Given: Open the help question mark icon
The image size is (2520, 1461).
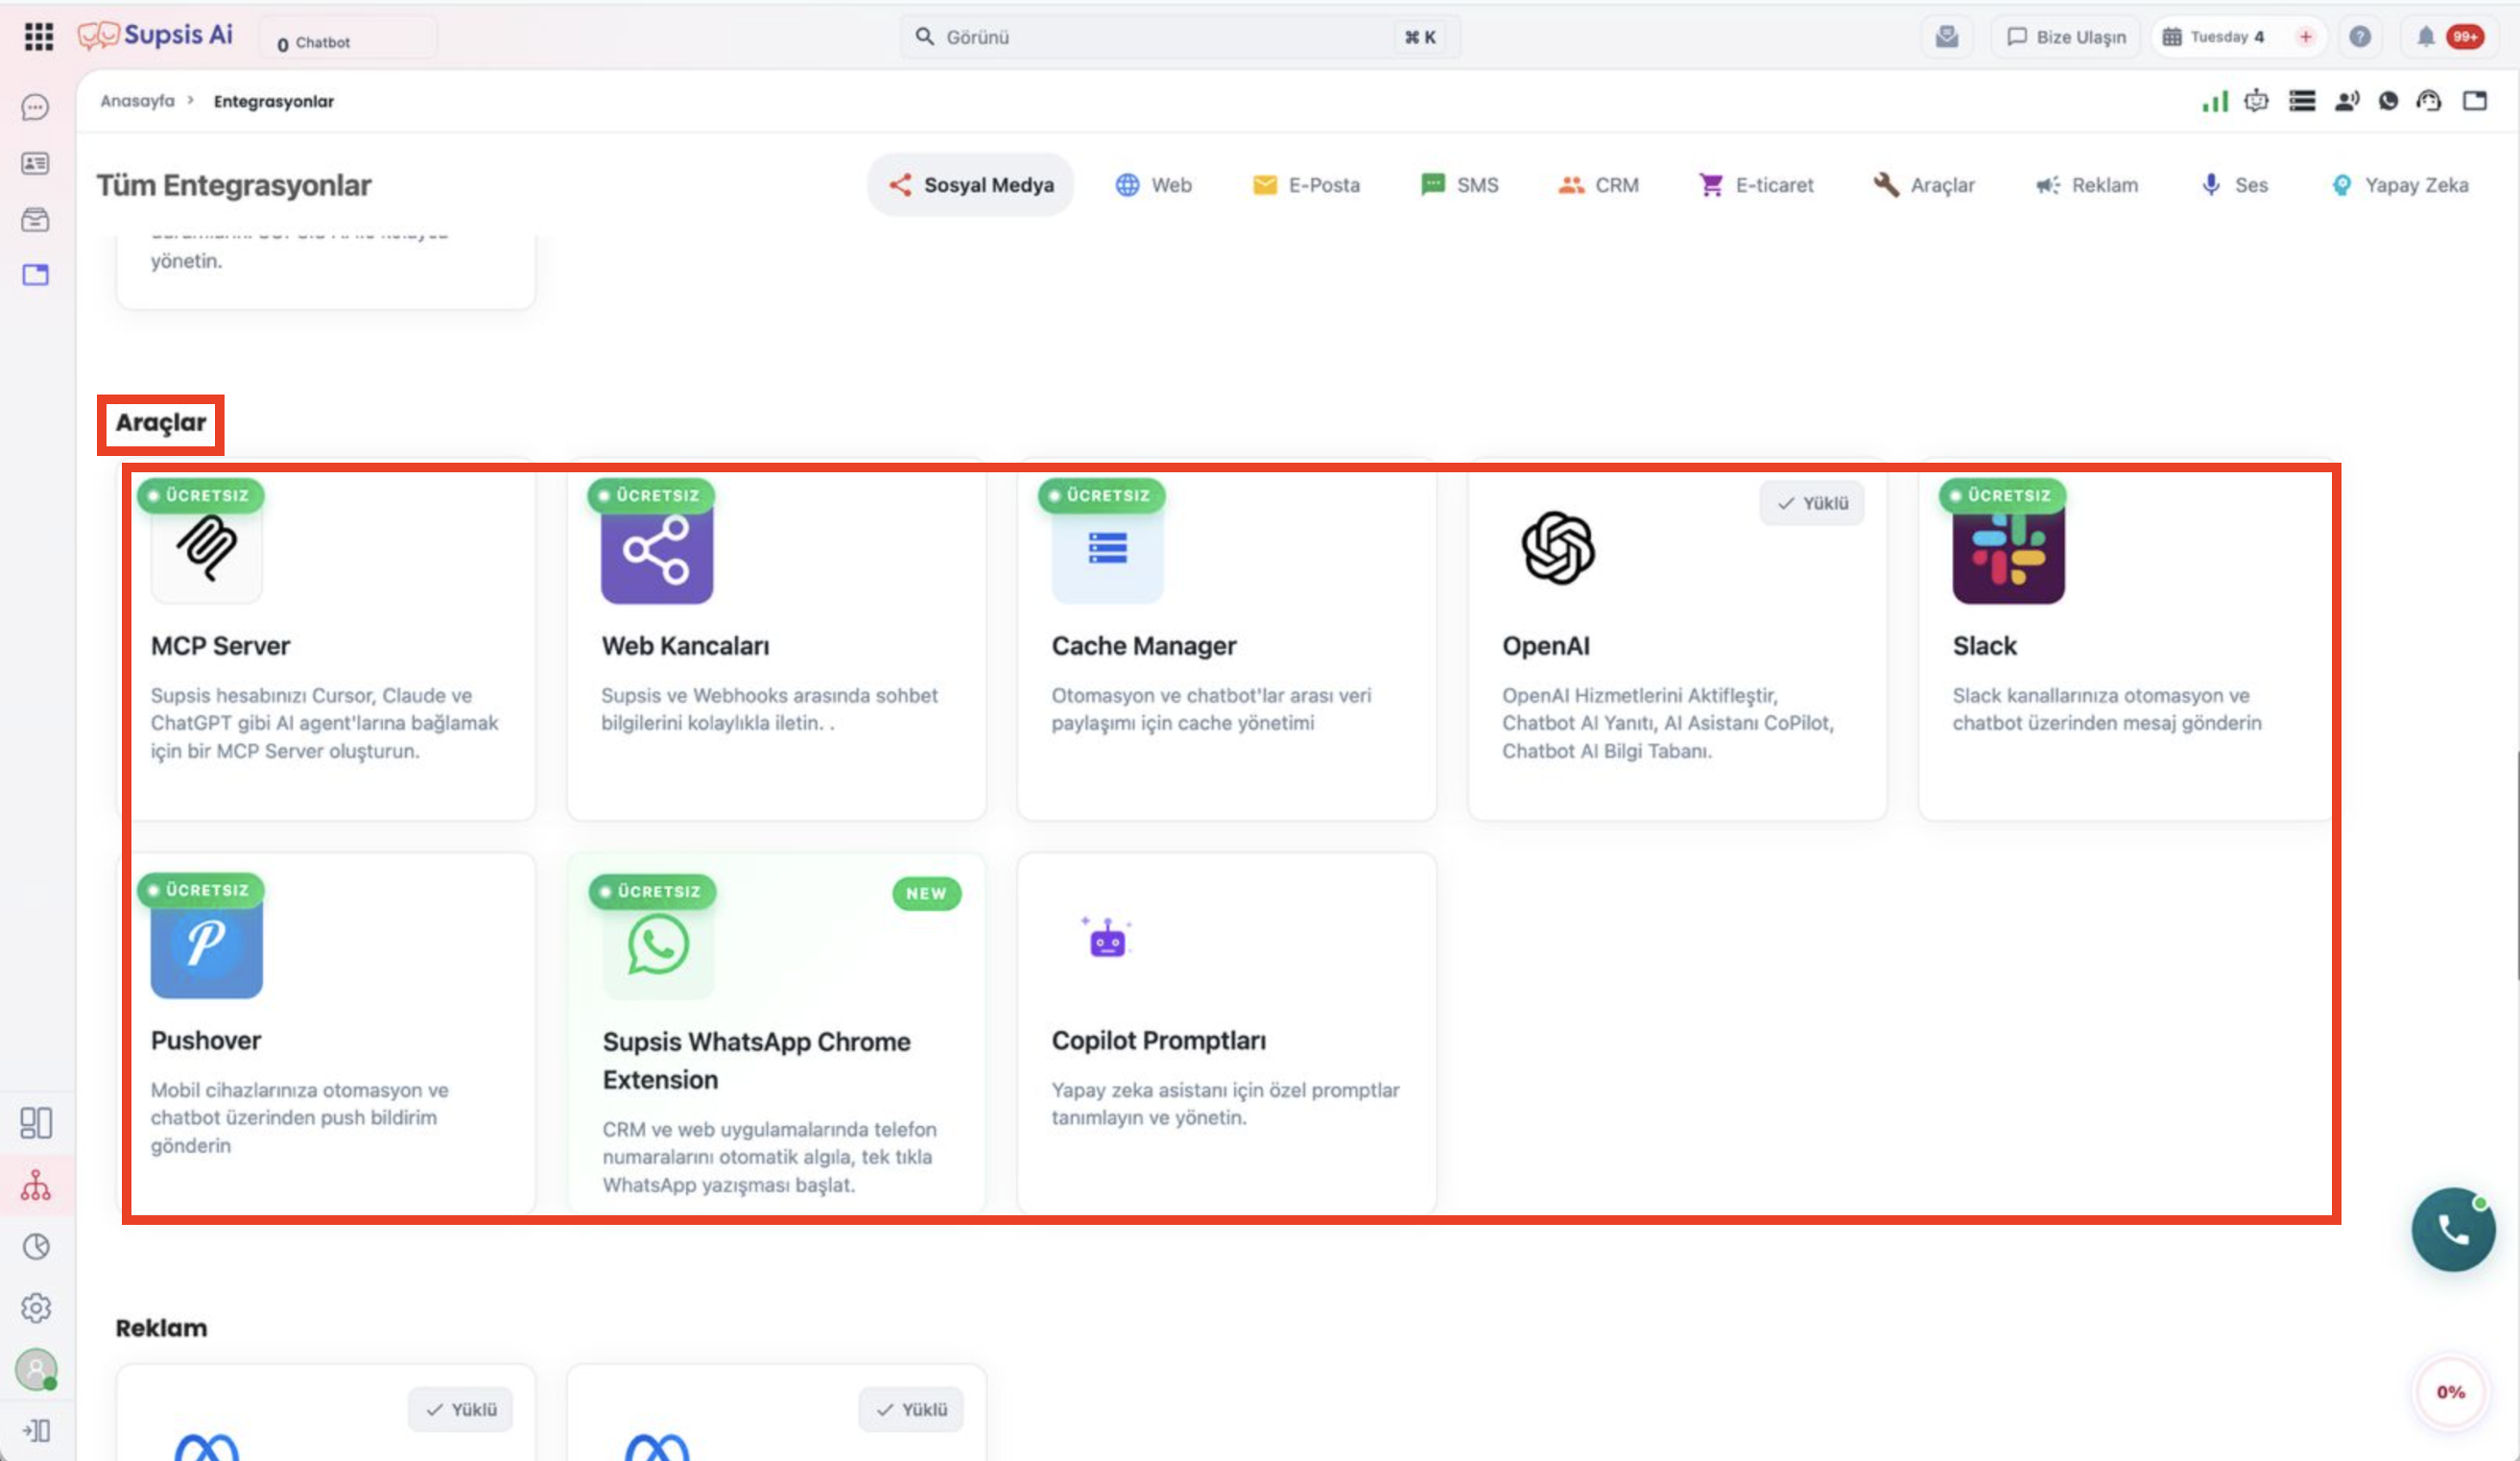Looking at the screenshot, I should 2360,37.
